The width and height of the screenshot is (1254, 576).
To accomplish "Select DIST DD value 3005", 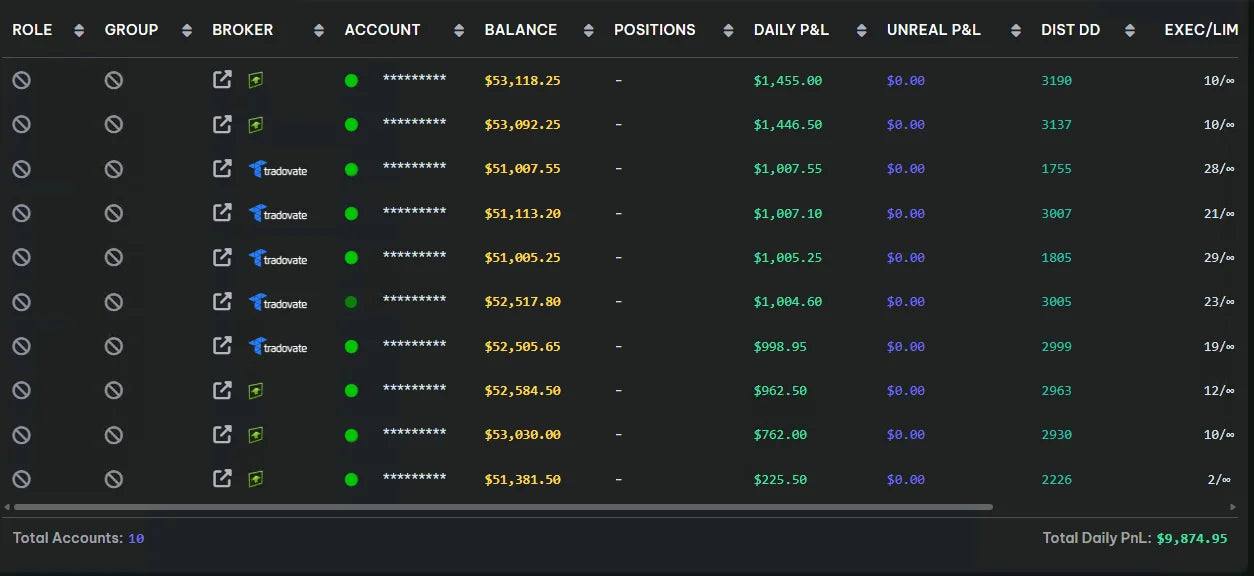I will tap(1056, 302).
